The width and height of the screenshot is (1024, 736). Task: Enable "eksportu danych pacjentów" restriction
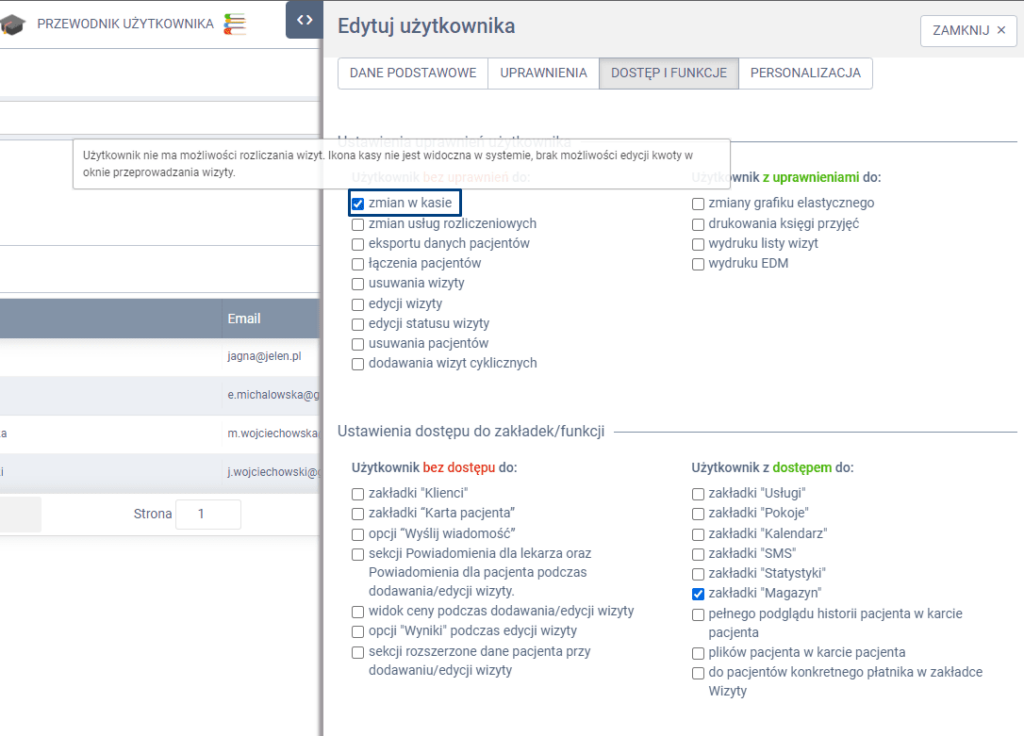click(x=358, y=244)
